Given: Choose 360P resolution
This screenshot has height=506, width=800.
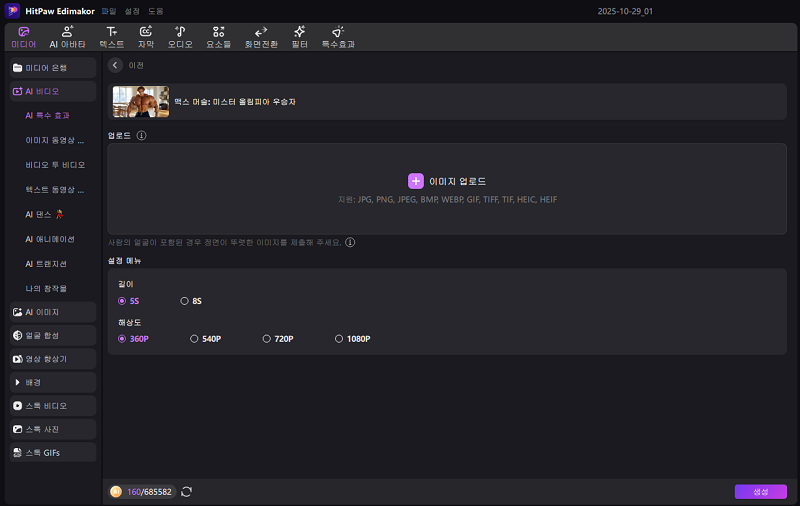Looking at the screenshot, I should tap(133, 339).
